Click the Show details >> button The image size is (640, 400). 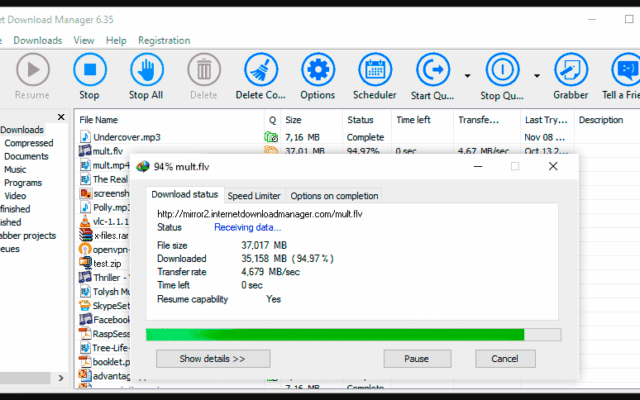tap(213, 359)
